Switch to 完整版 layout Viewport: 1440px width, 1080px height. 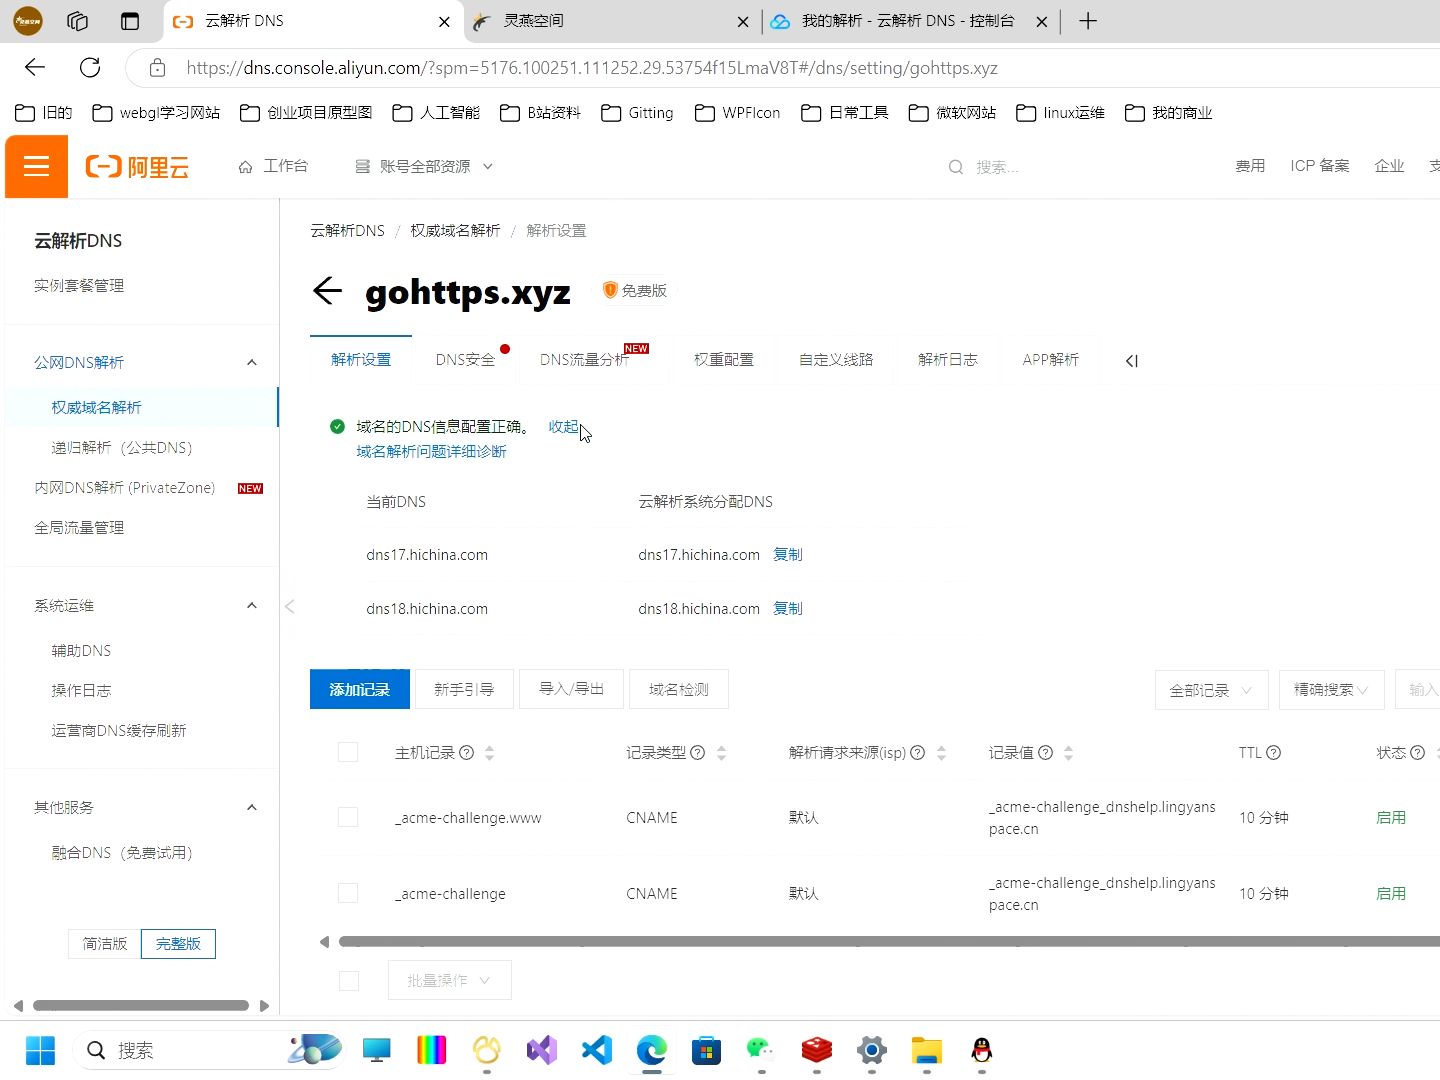pos(178,943)
